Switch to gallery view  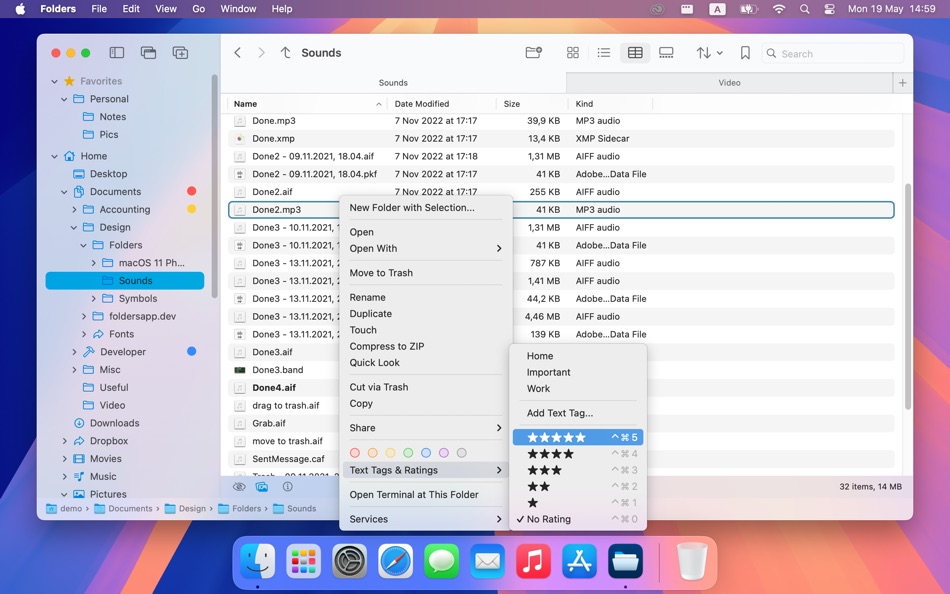click(x=666, y=52)
